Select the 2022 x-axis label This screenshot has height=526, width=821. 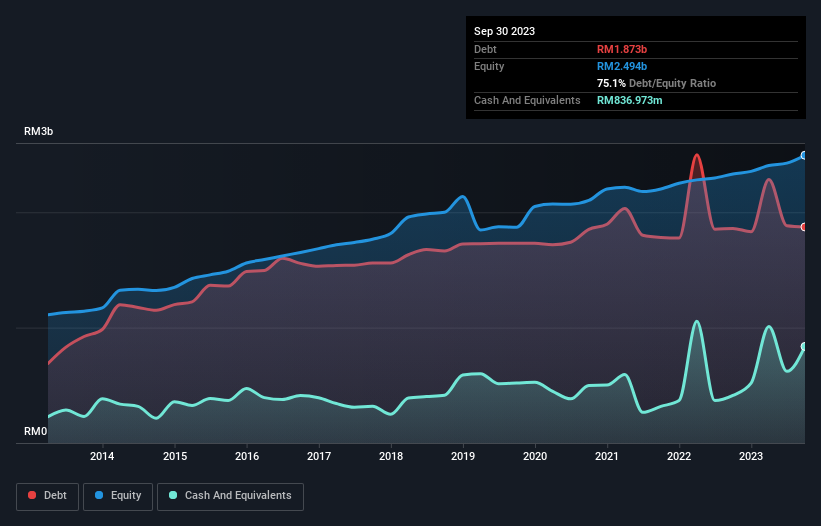pos(679,456)
